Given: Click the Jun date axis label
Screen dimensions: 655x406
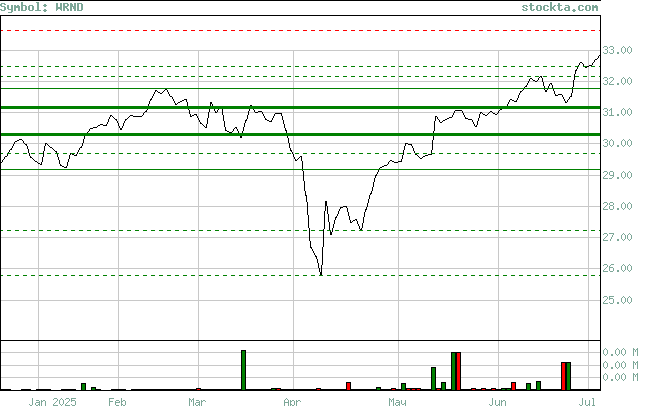Looking at the screenshot, I should click(498, 401).
